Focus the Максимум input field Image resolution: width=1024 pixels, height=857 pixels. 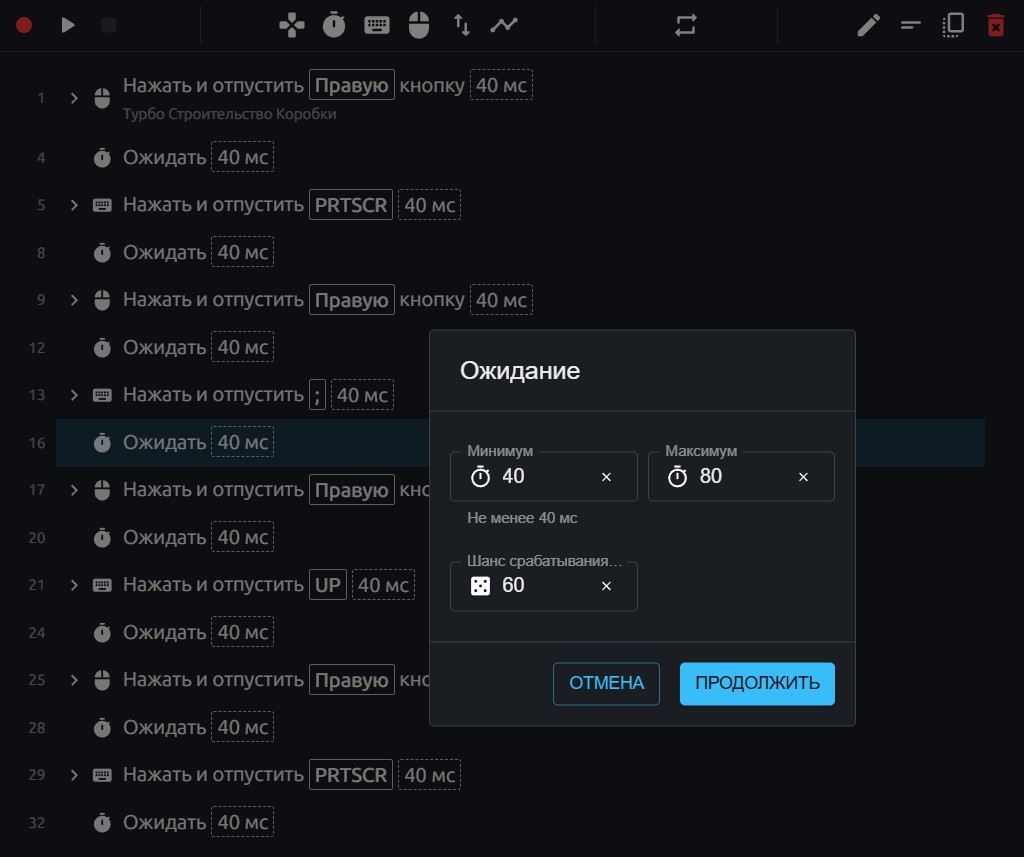tap(741, 477)
